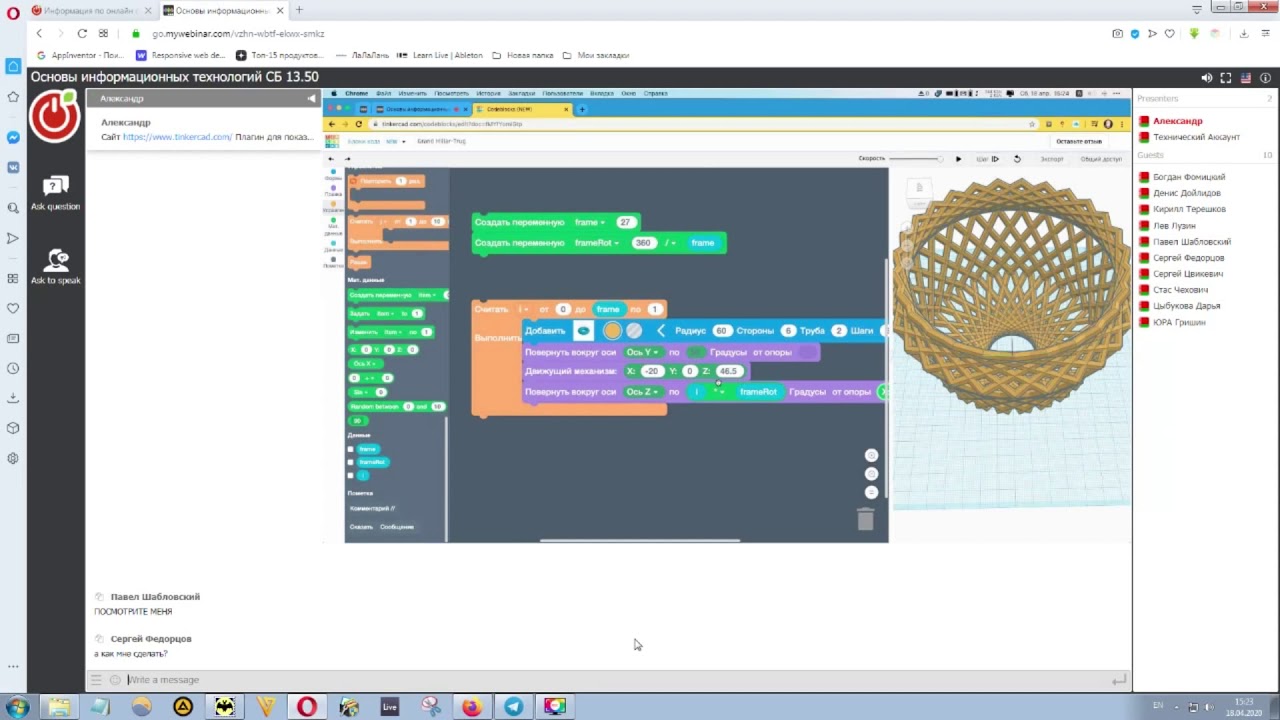Open new browser tab plus button
The image size is (1280, 720).
pyautogui.click(x=298, y=10)
